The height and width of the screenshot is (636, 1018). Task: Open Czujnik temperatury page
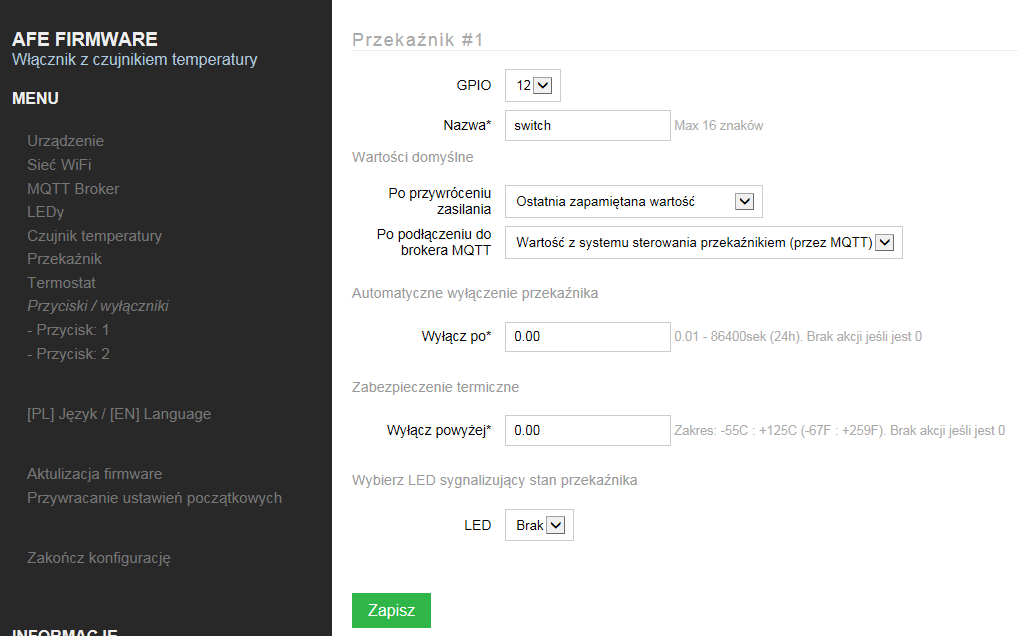(x=94, y=236)
